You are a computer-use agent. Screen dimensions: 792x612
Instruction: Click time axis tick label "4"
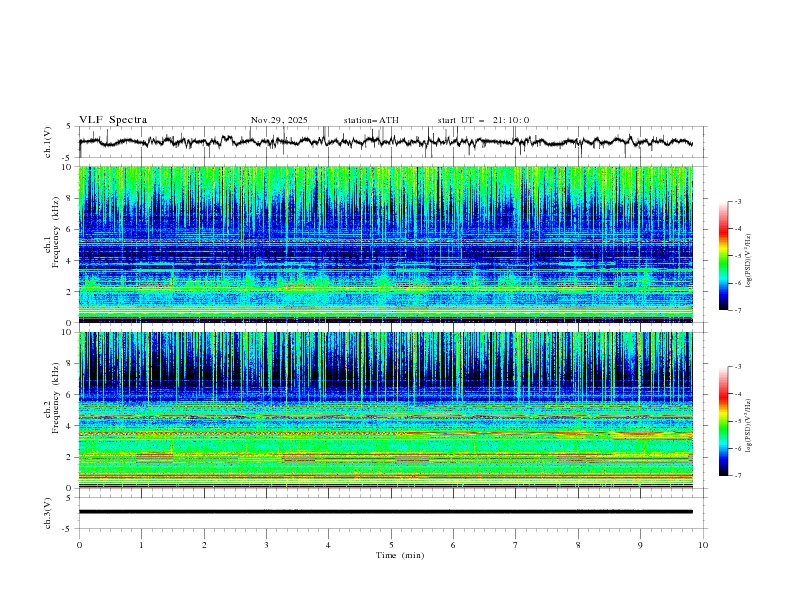(328, 545)
